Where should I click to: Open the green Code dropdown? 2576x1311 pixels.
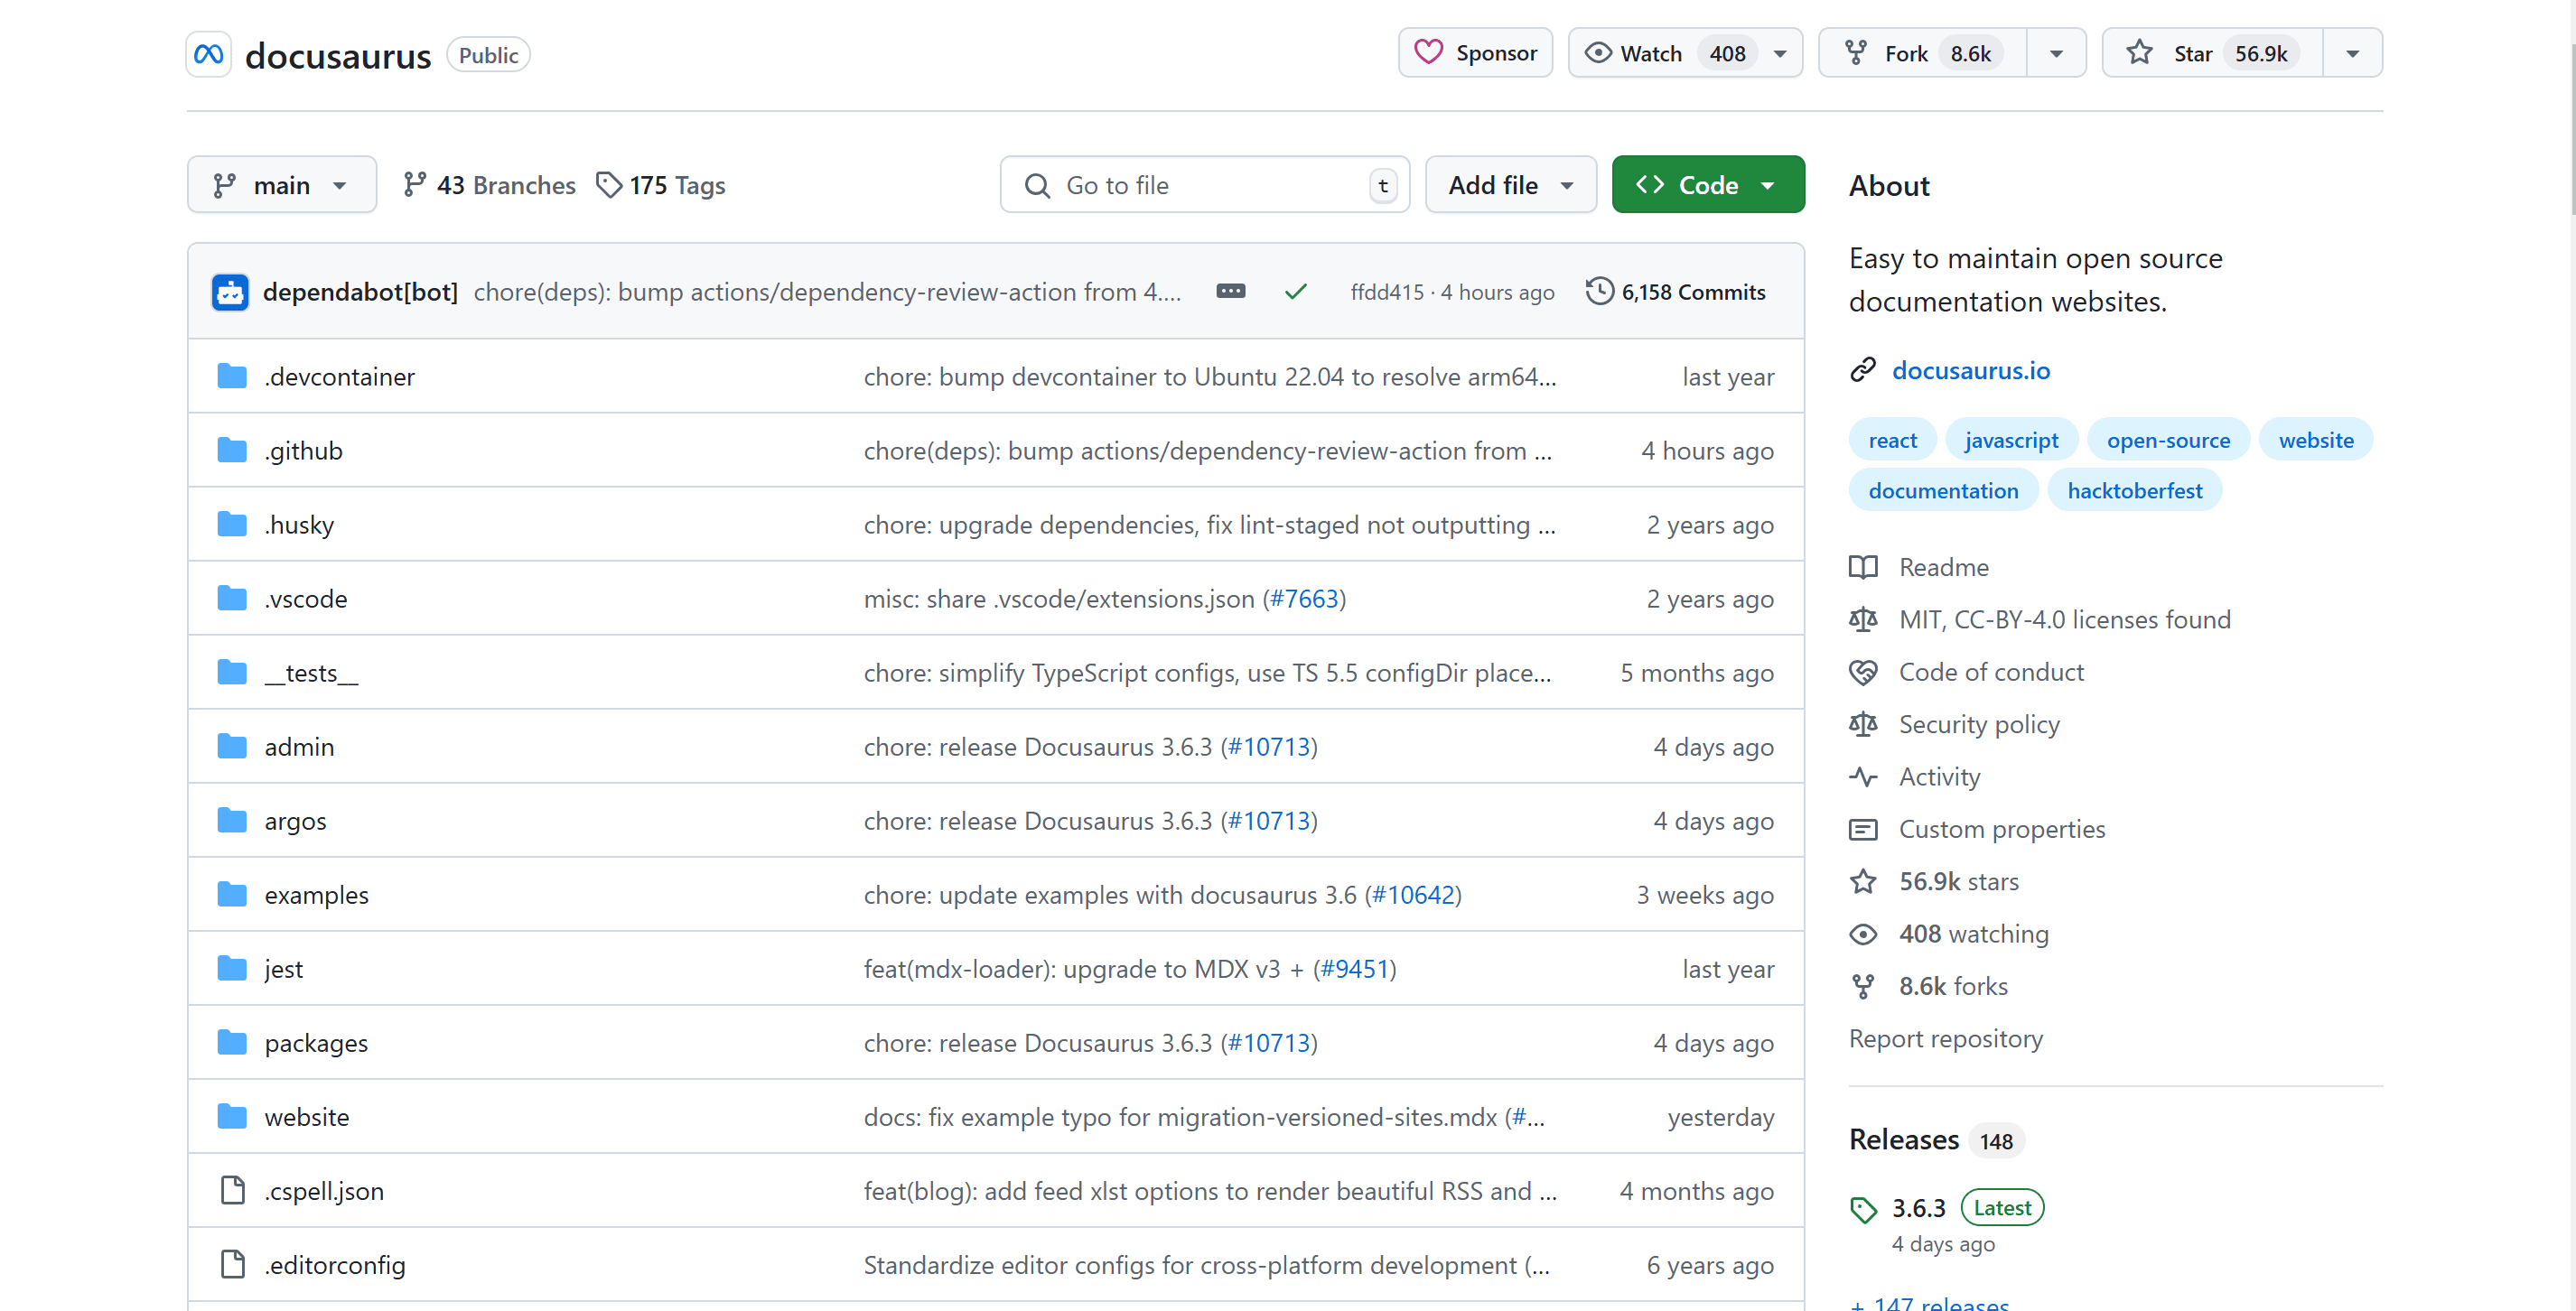pyautogui.click(x=1707, y=185)
